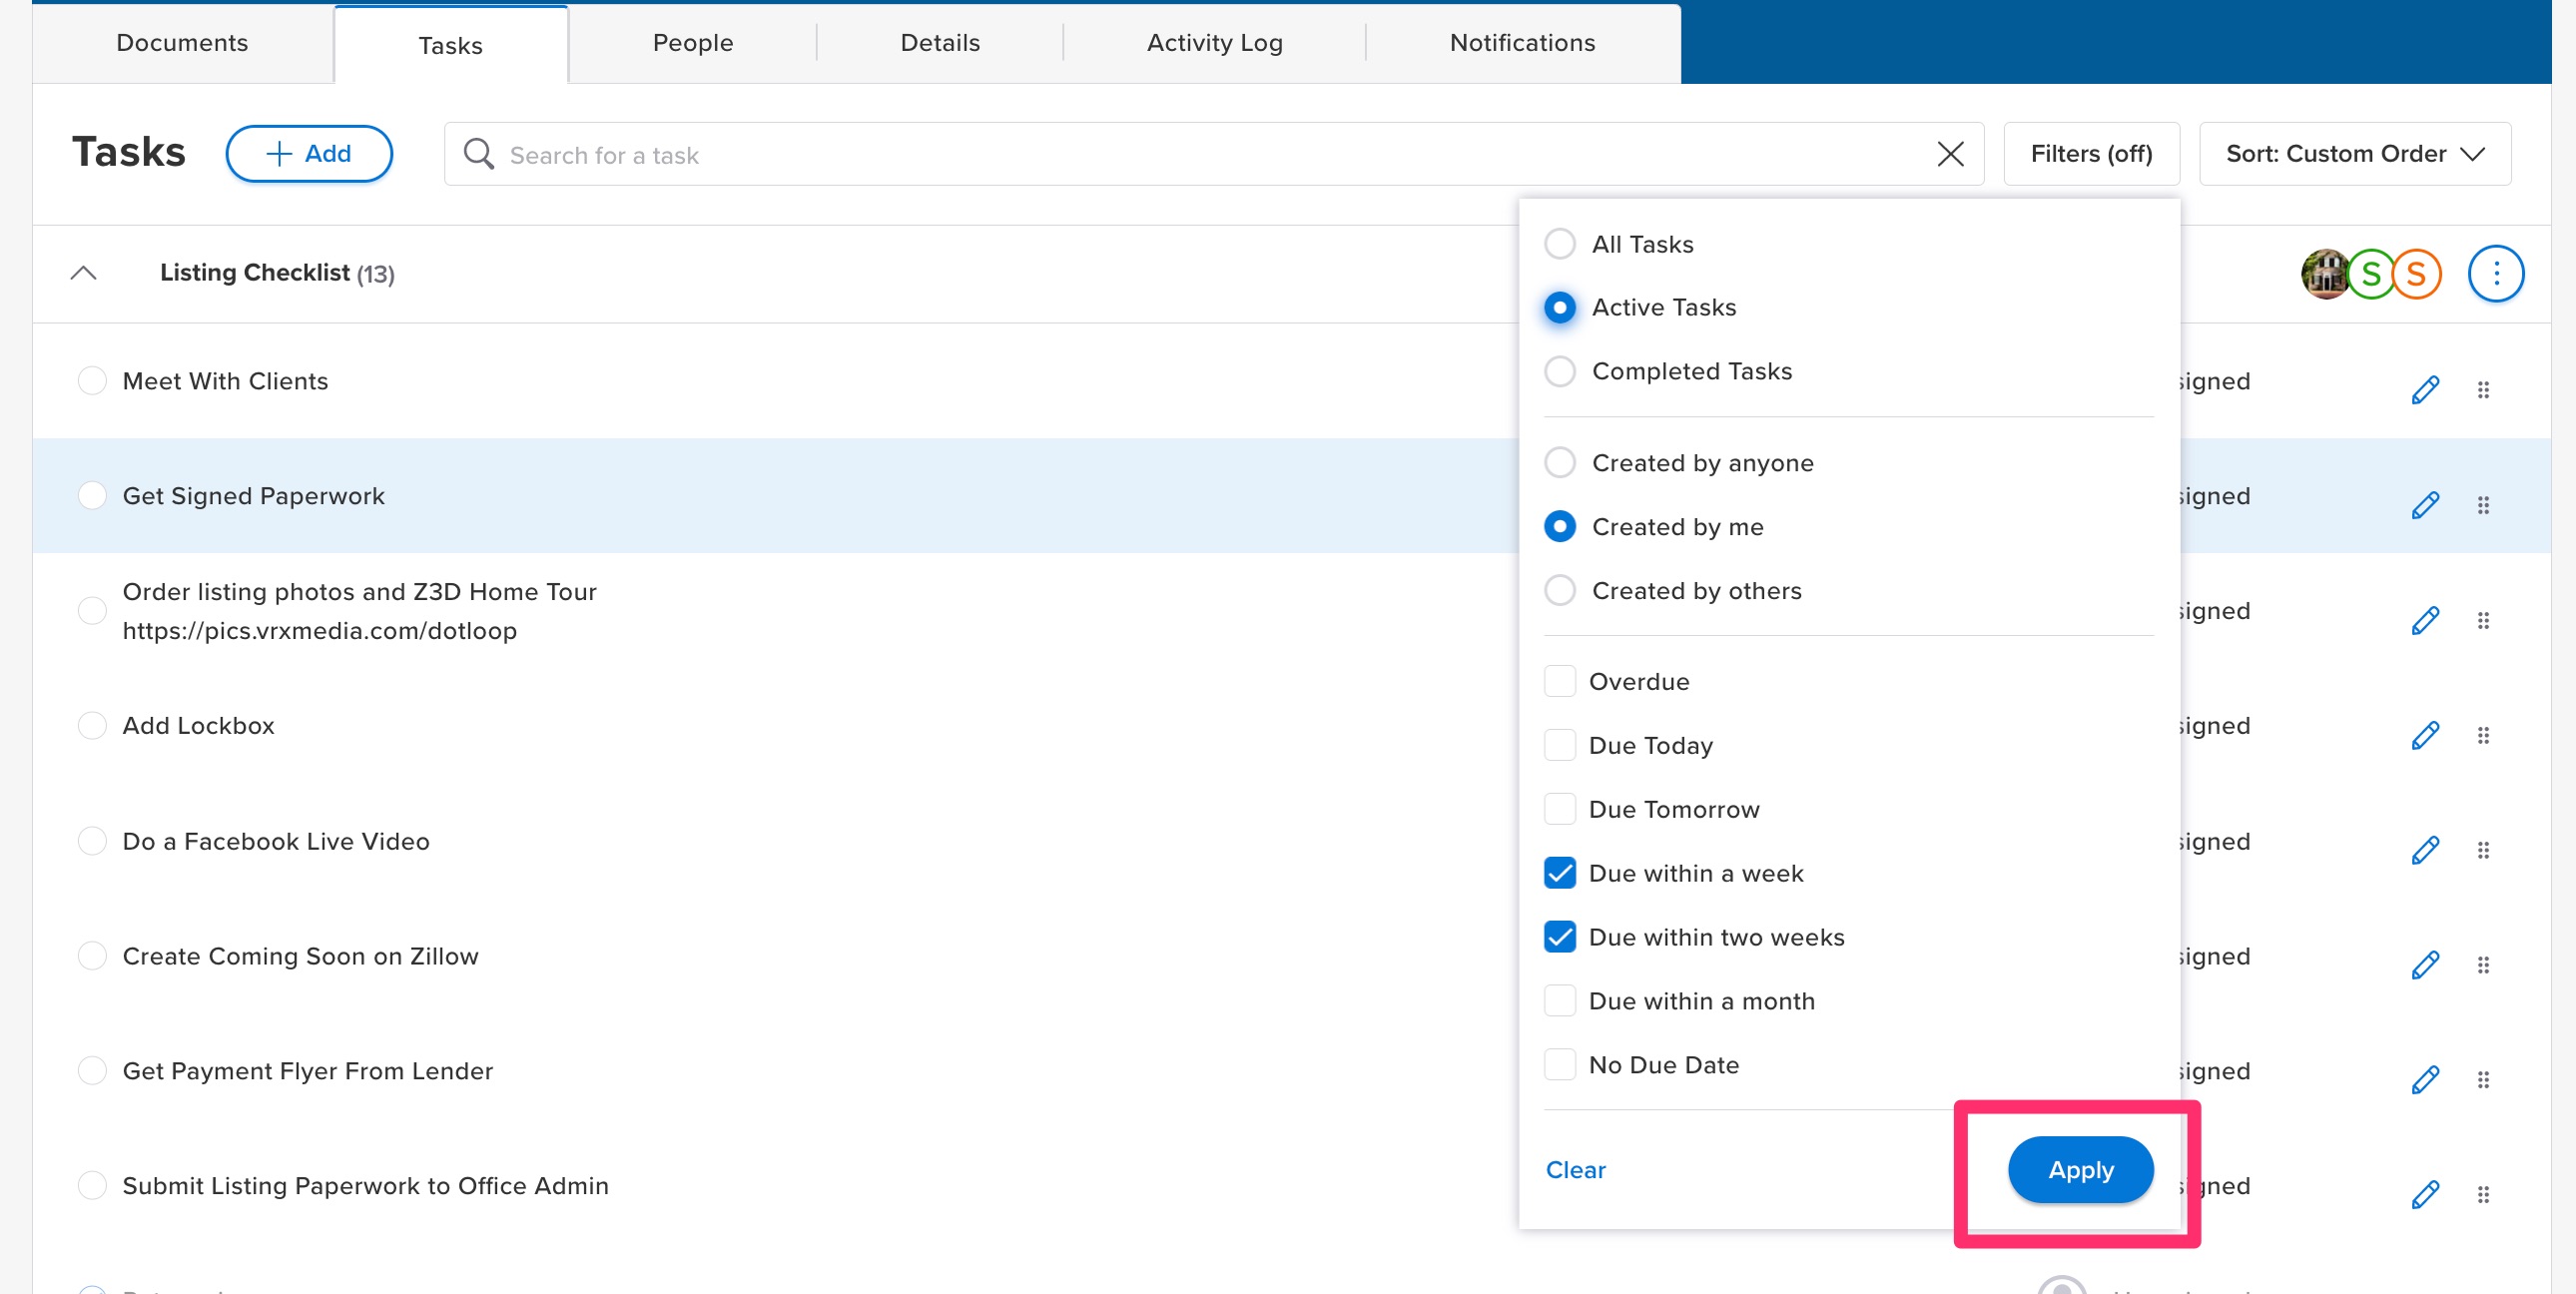
Task: Uncheck Due within two weeks
Action: point(1559,937)
